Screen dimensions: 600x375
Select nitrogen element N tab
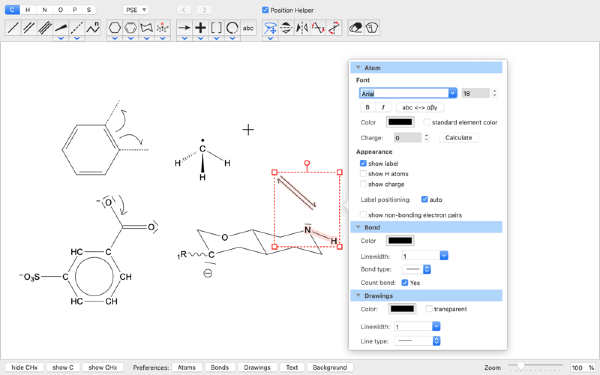pos(44,10)
